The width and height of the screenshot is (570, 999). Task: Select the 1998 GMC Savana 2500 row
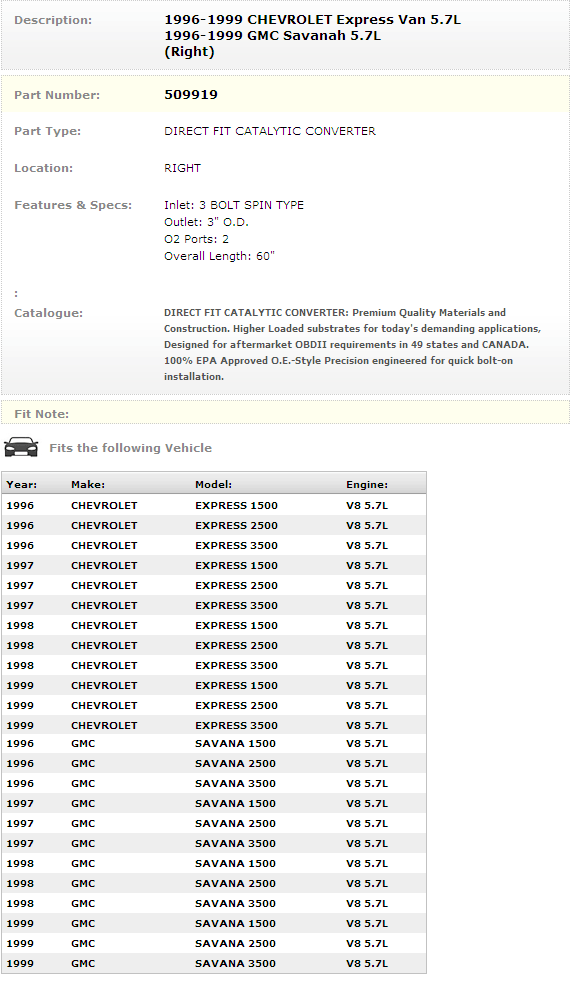(x=214, y=883)
